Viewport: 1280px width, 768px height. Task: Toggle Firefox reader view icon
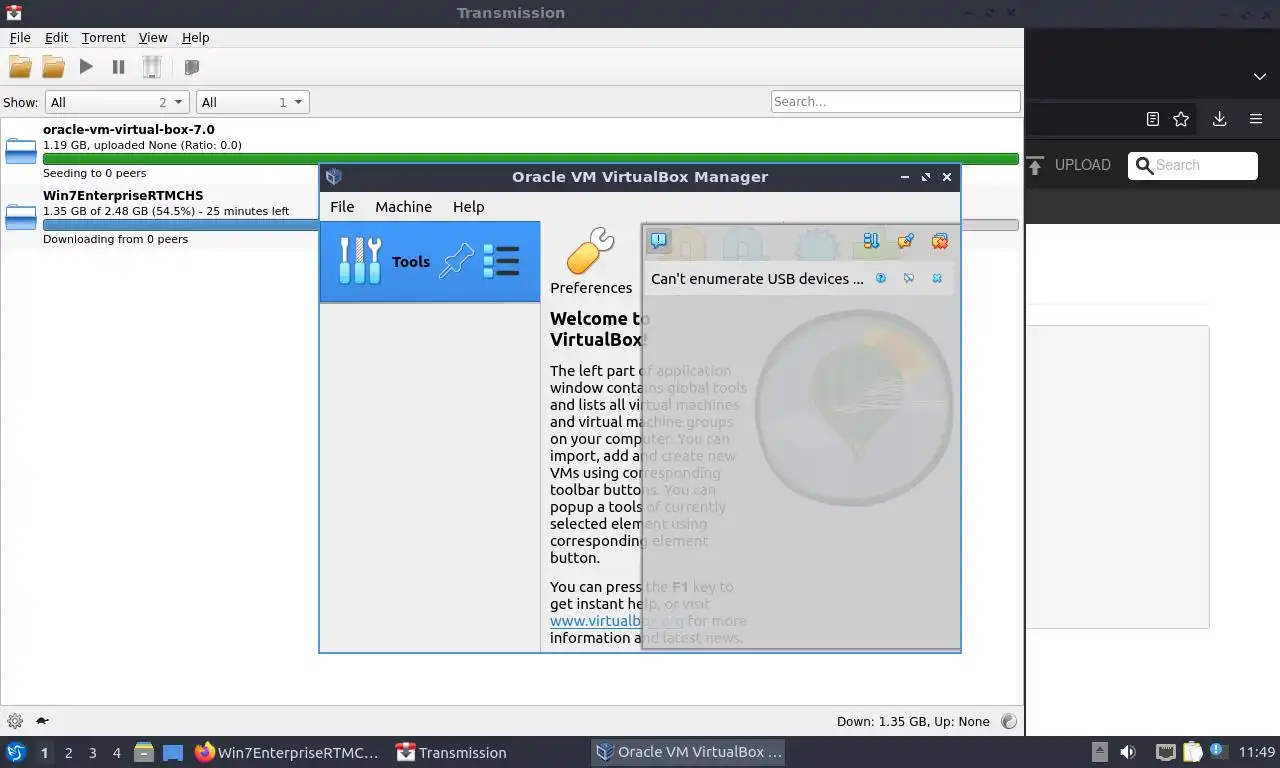(x=1152, y=119)
